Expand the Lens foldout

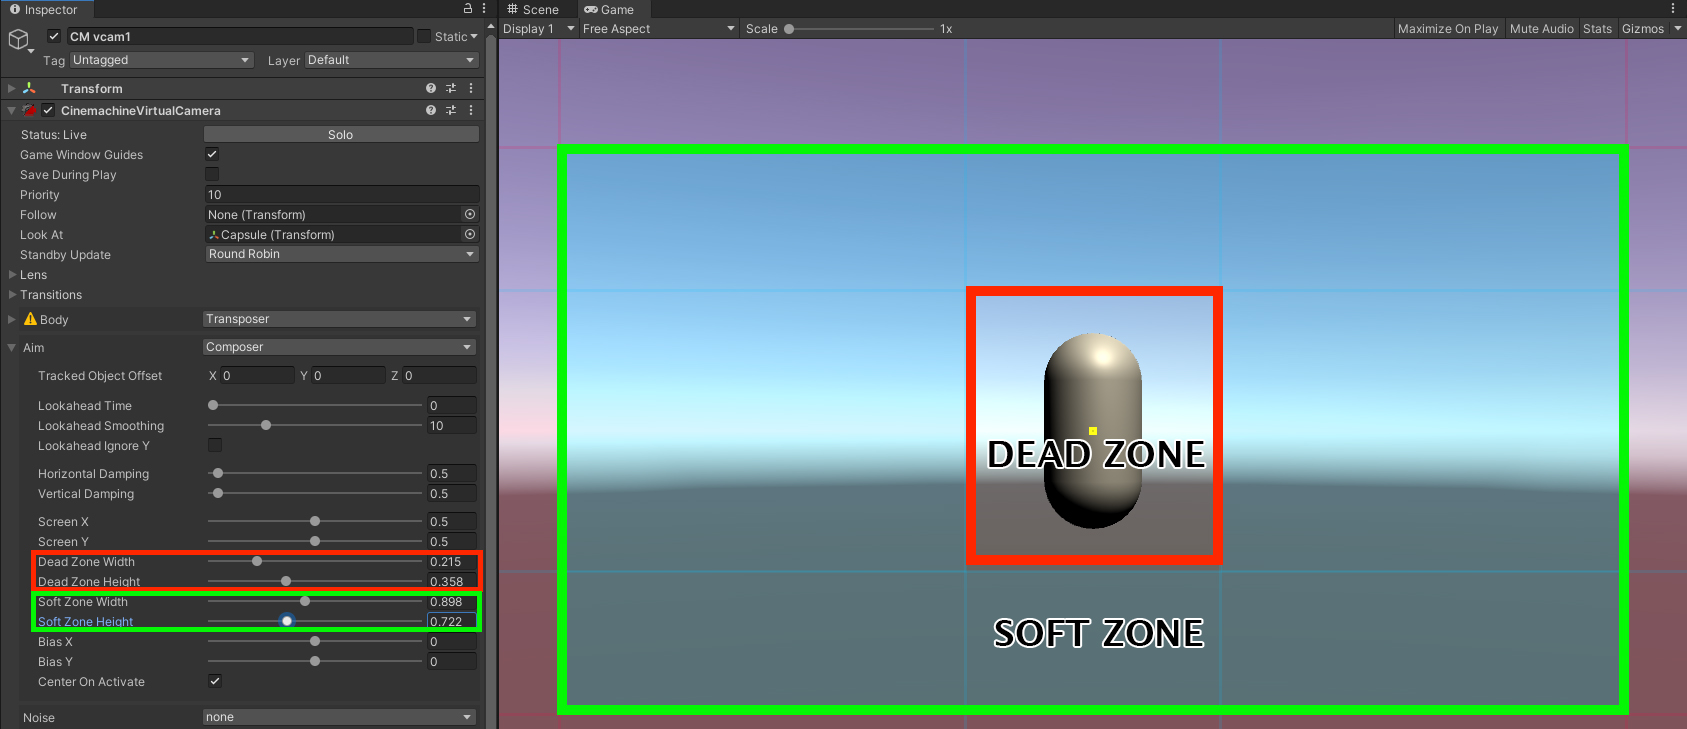pos(12,275)
